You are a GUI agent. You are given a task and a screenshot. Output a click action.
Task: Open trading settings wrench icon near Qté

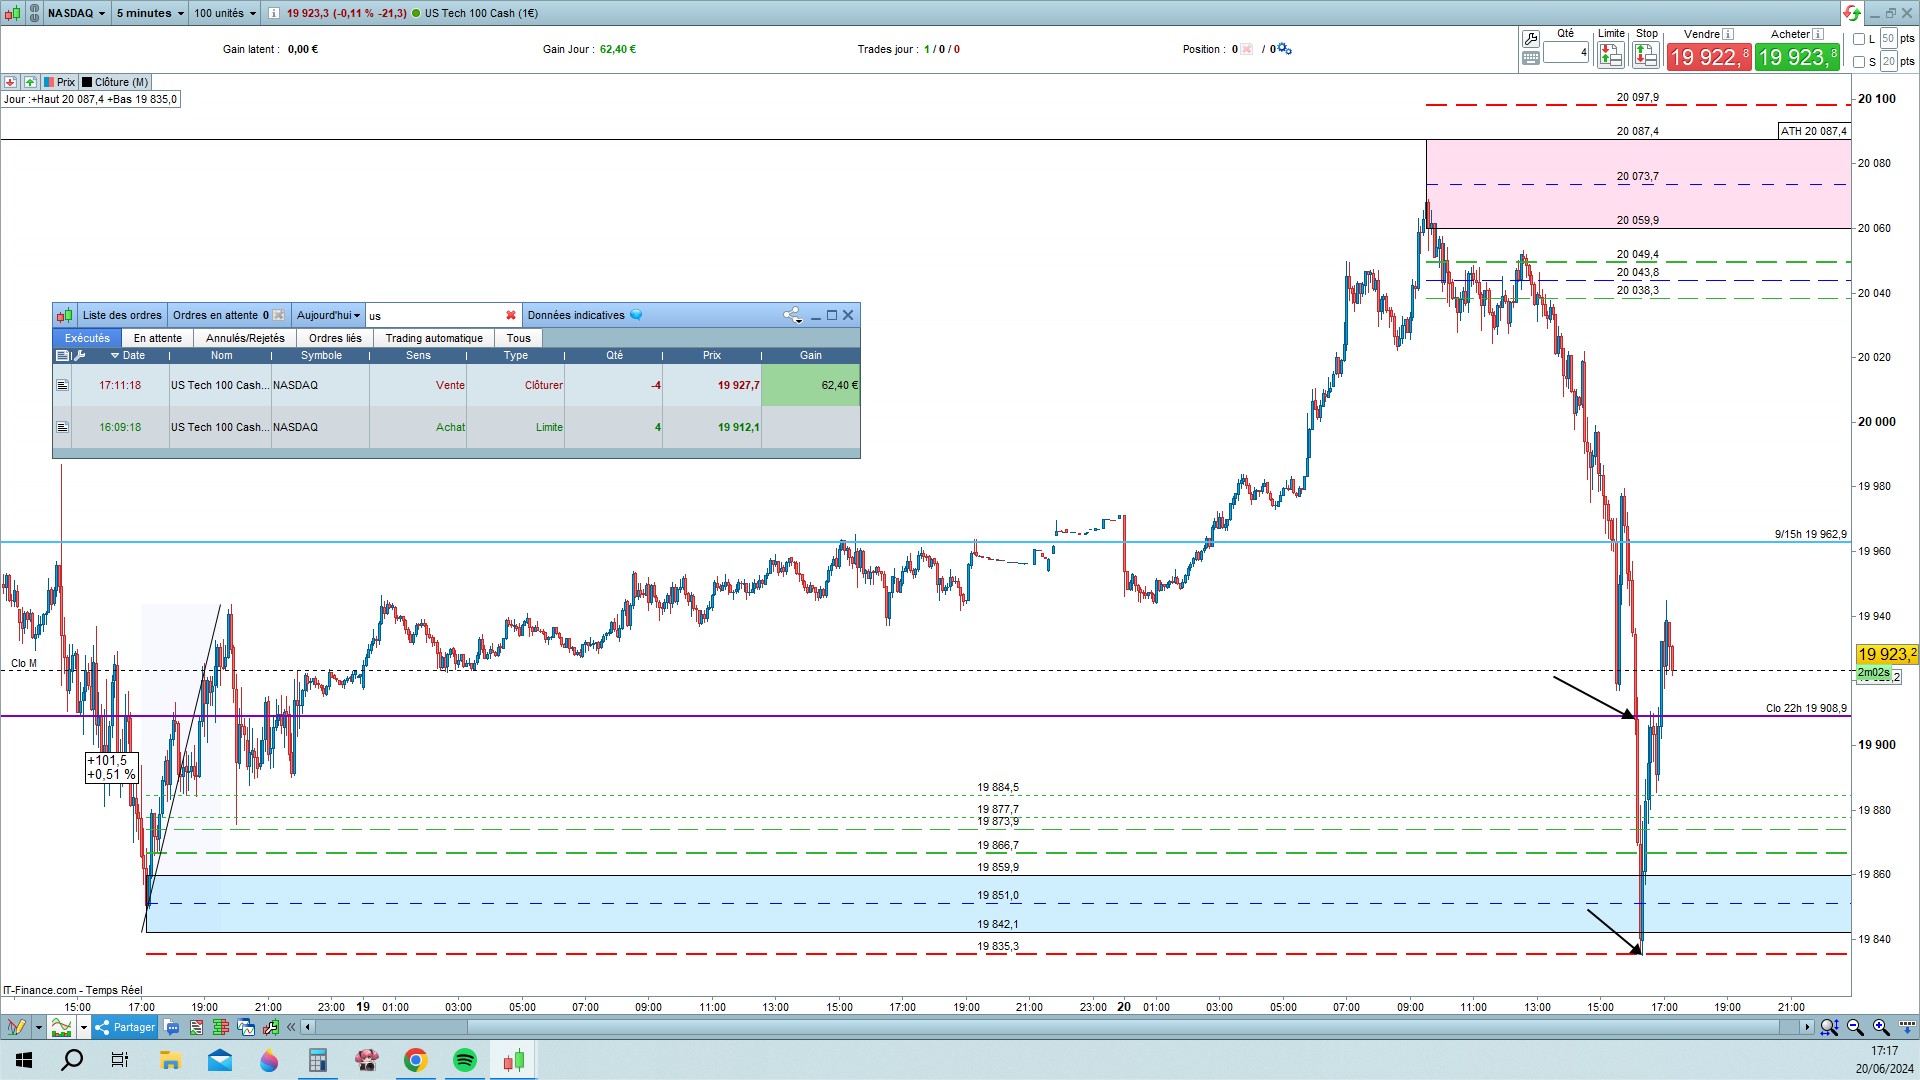pyautogui.click(x=1530, y=39)
